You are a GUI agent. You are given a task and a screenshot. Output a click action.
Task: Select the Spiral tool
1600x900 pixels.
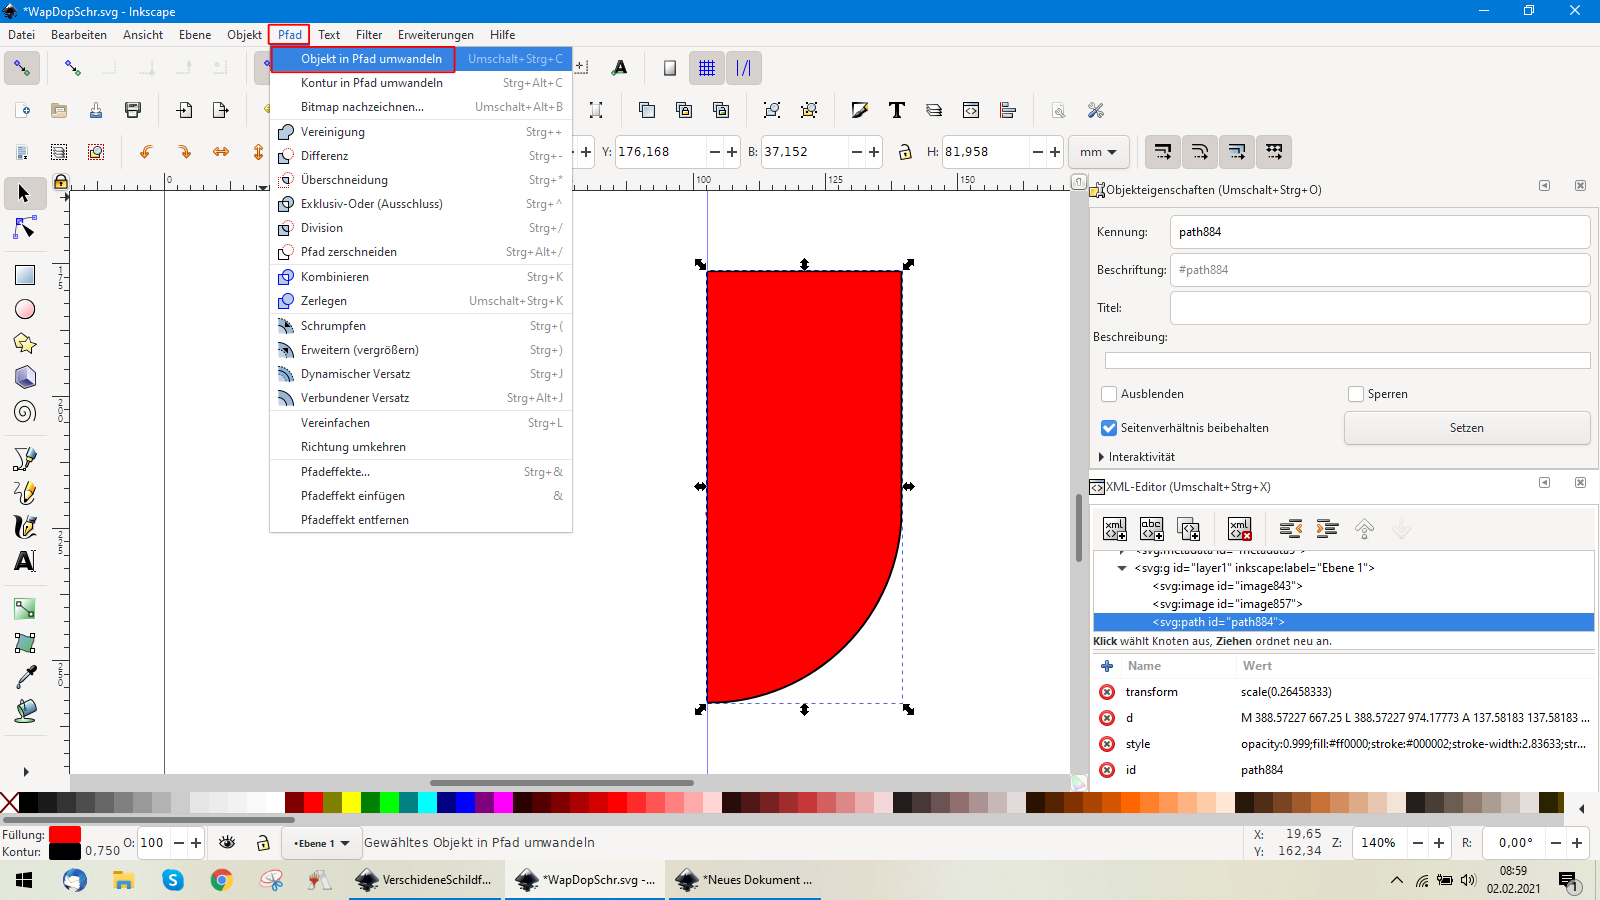click(25, 411)
